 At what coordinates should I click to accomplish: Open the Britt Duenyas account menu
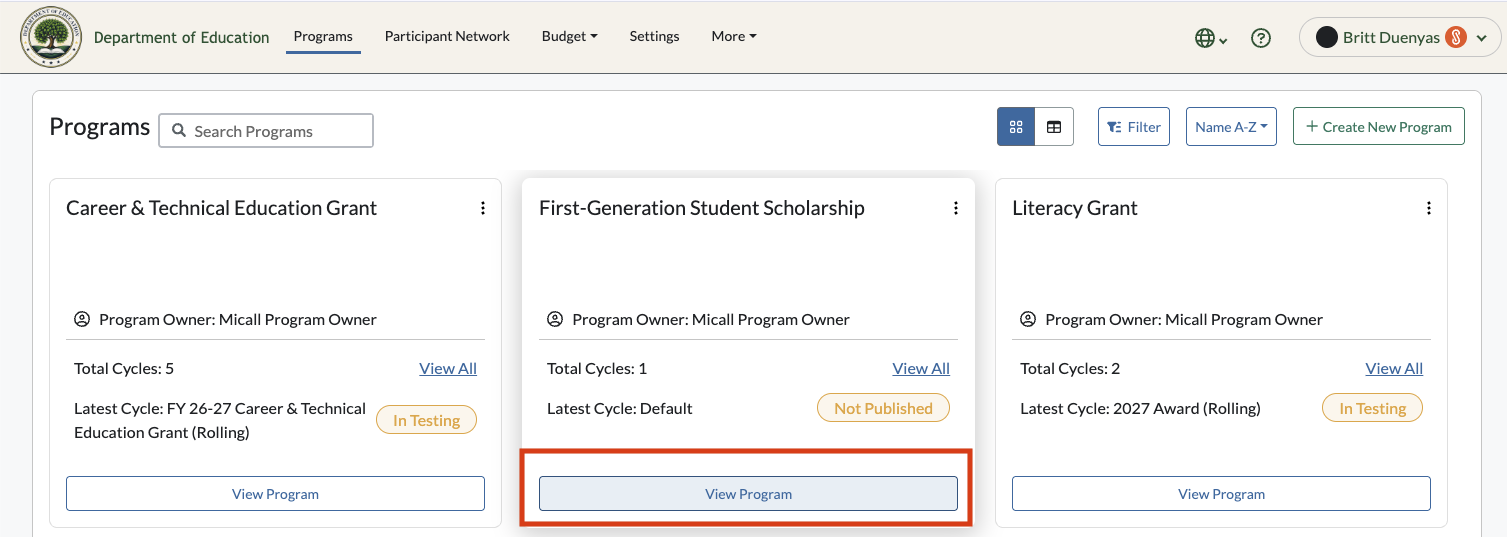coord(1400,38)
